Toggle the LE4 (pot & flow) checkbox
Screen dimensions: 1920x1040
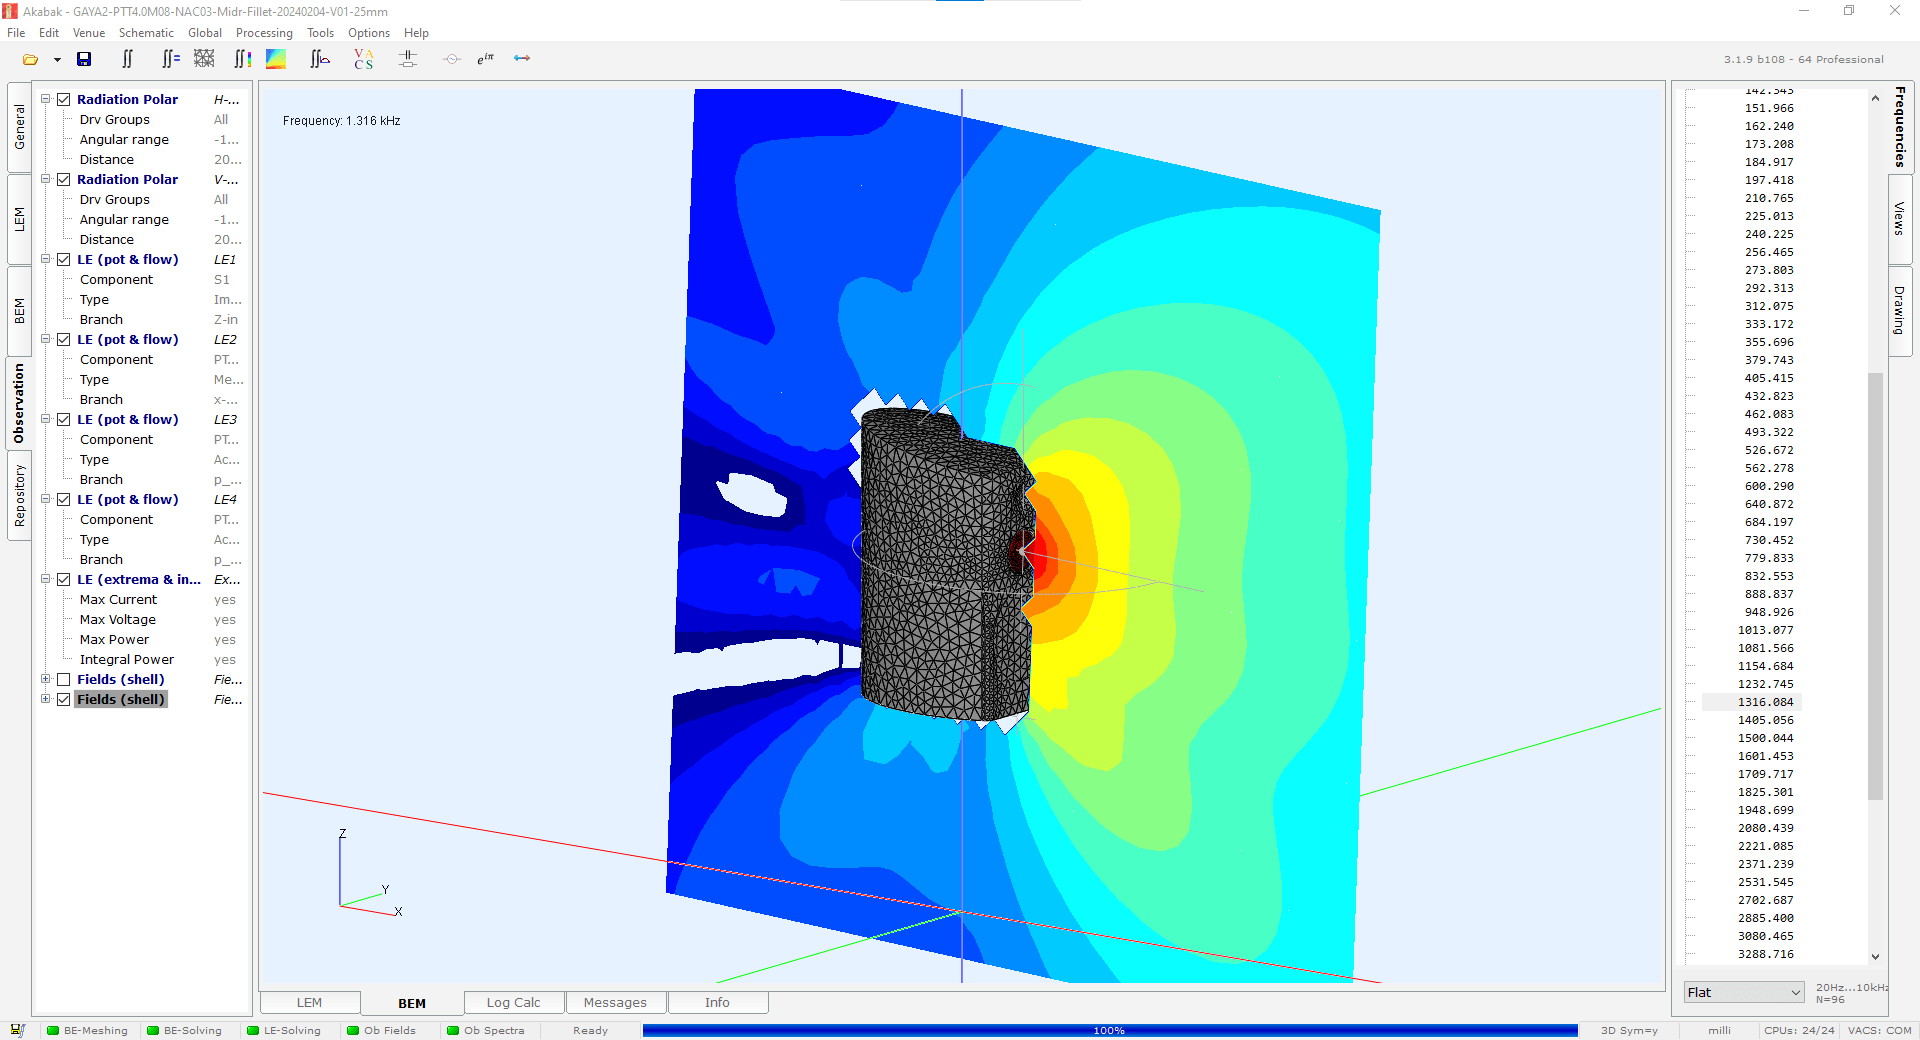coord(64,499)
